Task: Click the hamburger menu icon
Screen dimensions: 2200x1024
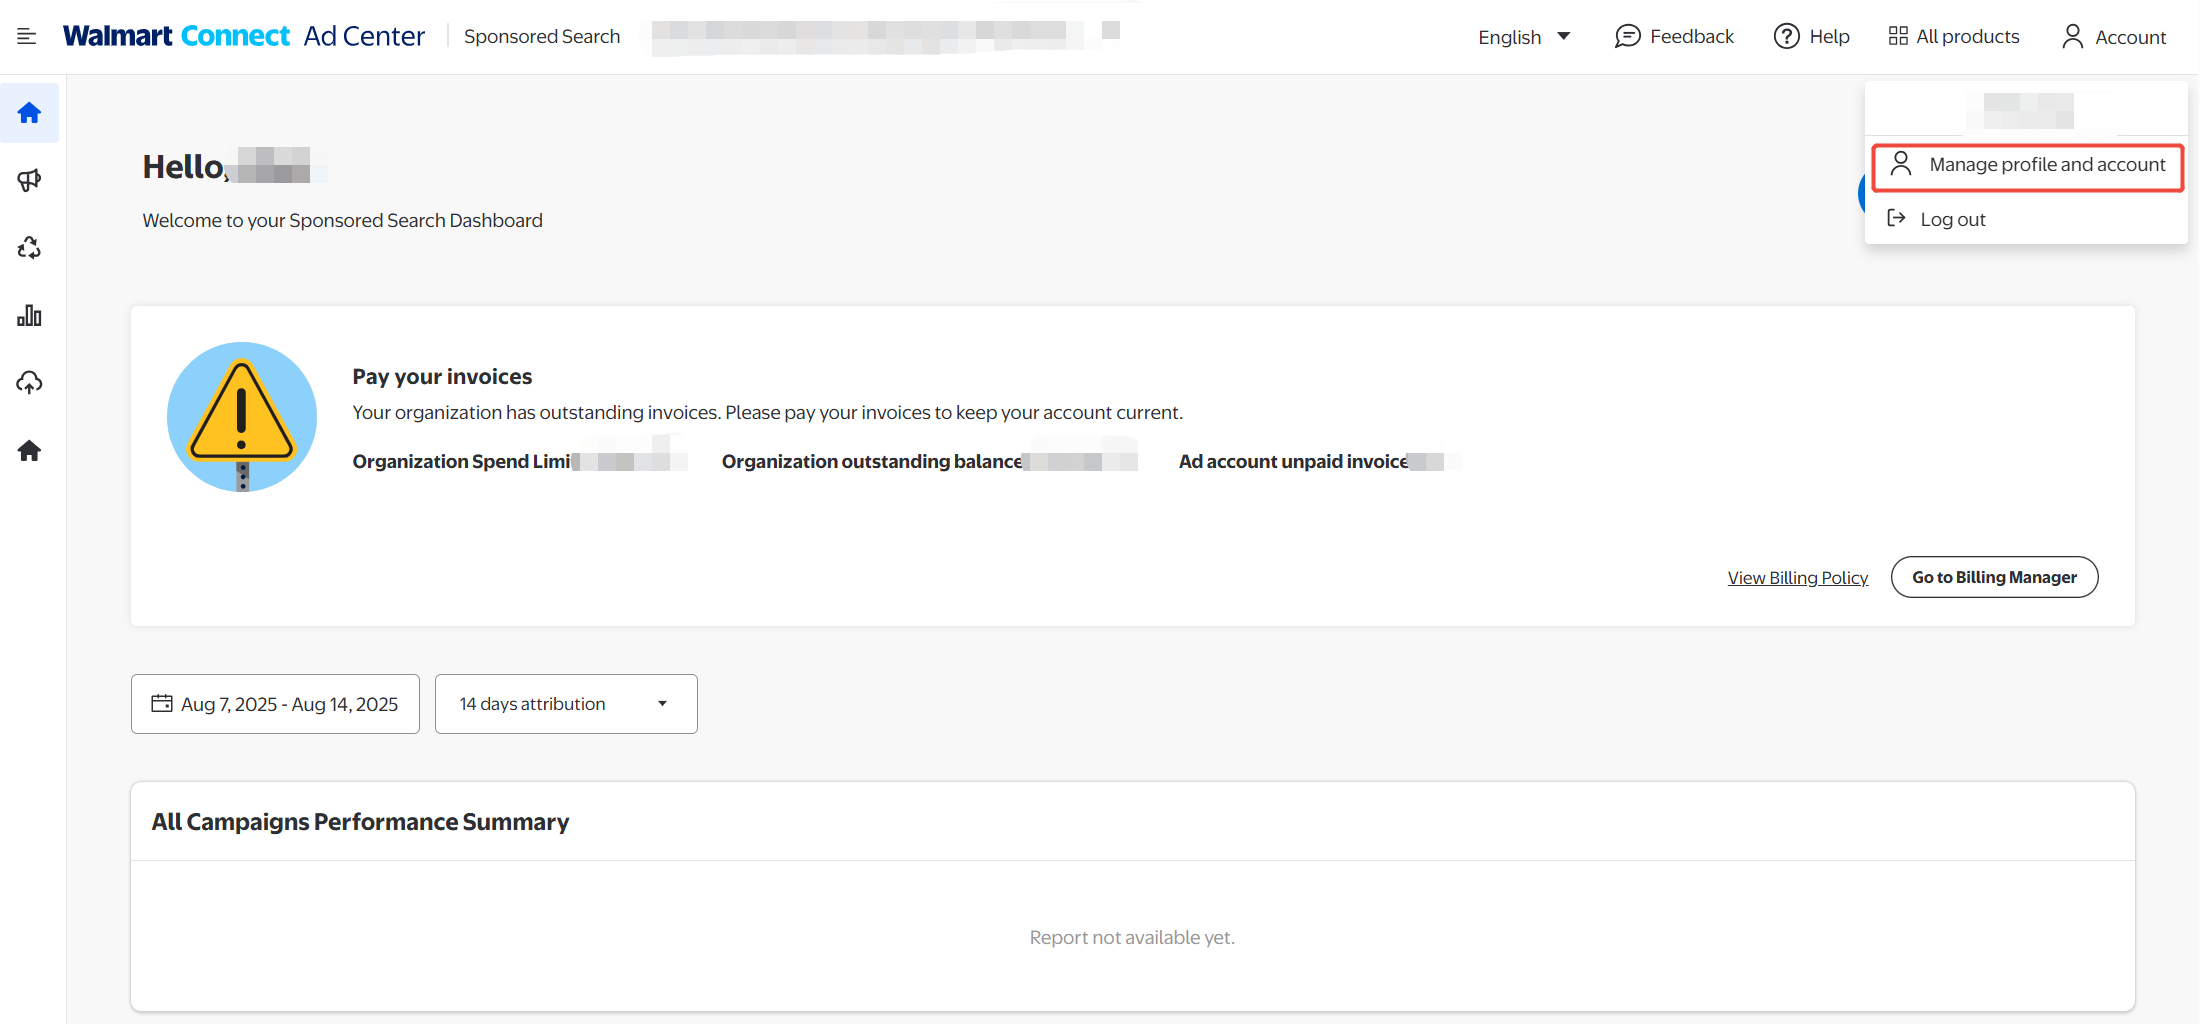Action: (27, 37)
